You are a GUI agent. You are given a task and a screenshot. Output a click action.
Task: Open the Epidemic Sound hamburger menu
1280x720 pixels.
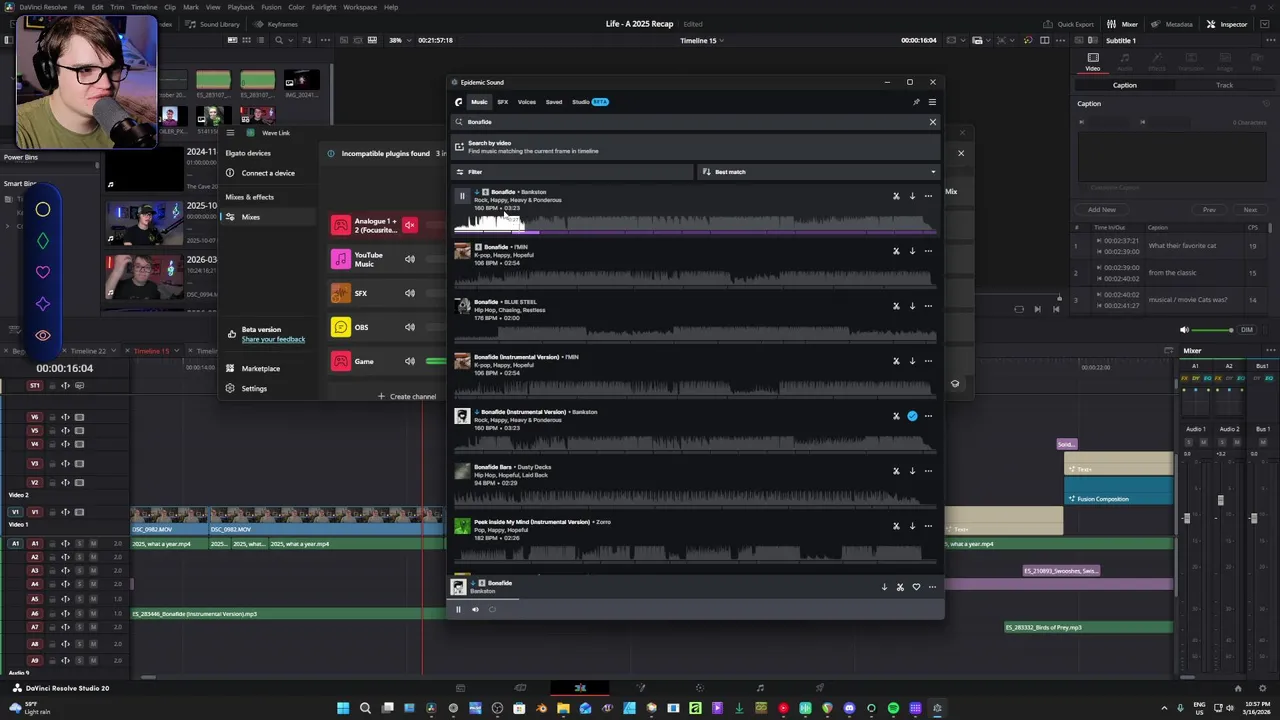pos(932,102)
